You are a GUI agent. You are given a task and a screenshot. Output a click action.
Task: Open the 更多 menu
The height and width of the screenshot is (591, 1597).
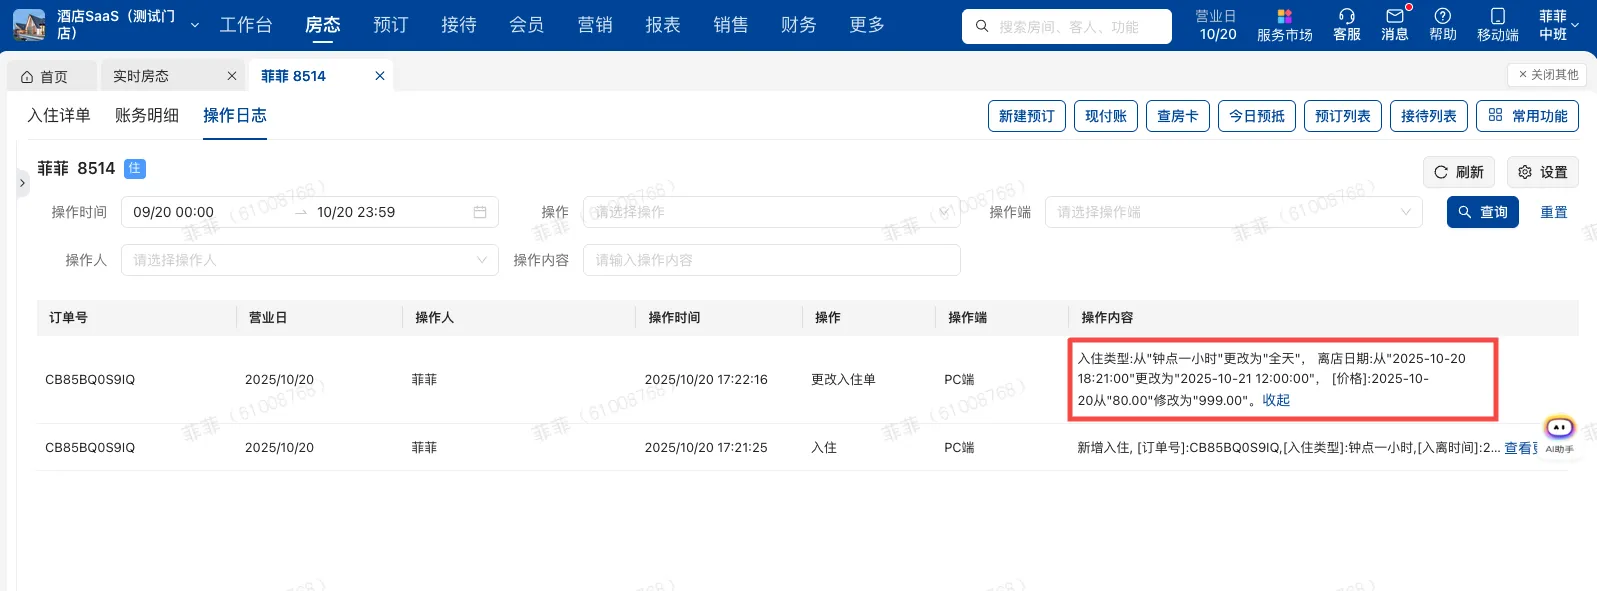(867, 25)
